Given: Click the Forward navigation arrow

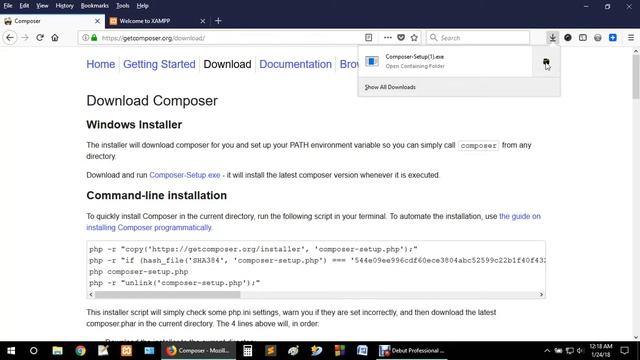Looking at the screenshot, I should point(25,38).
